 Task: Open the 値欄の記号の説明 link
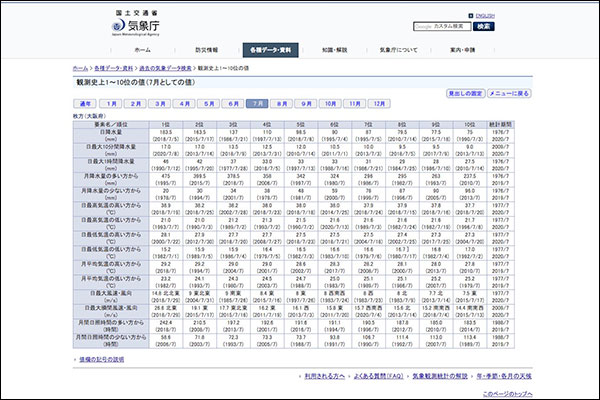tap(101, 357)
